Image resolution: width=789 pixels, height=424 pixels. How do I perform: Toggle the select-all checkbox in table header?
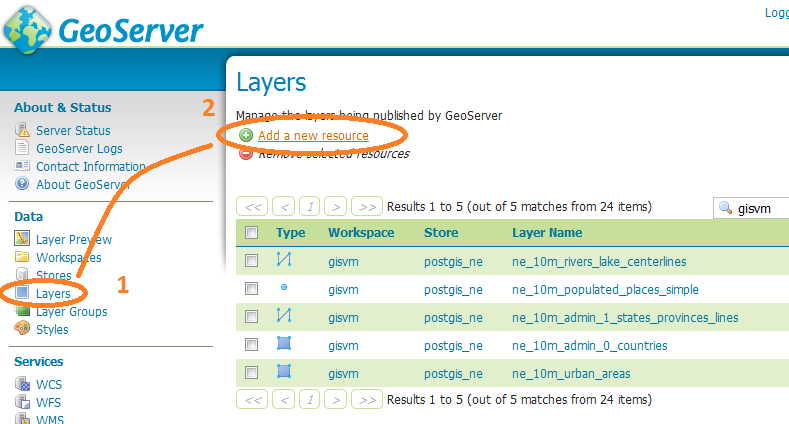coord(251,232)
